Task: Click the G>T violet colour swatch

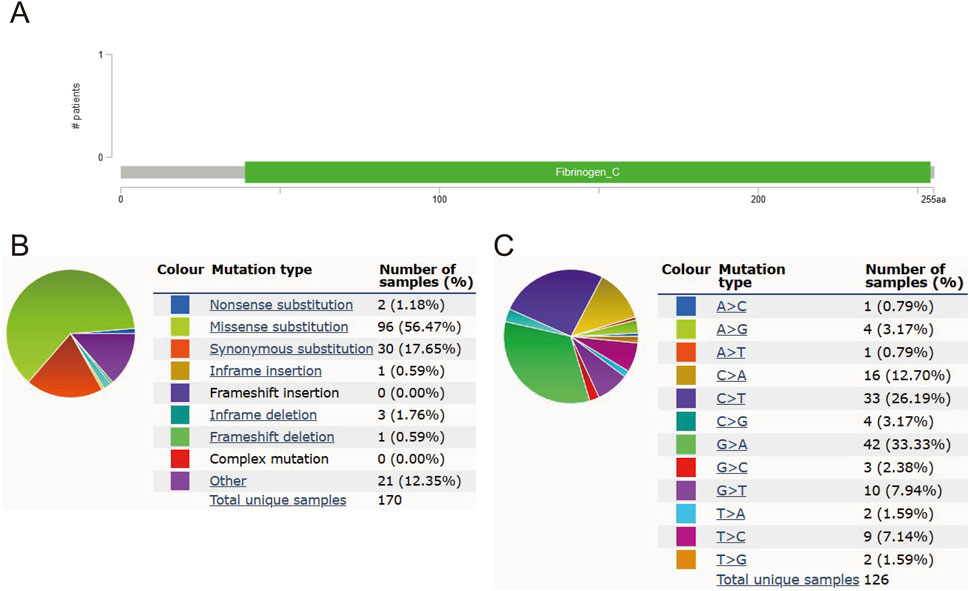Action: point(686,491)
